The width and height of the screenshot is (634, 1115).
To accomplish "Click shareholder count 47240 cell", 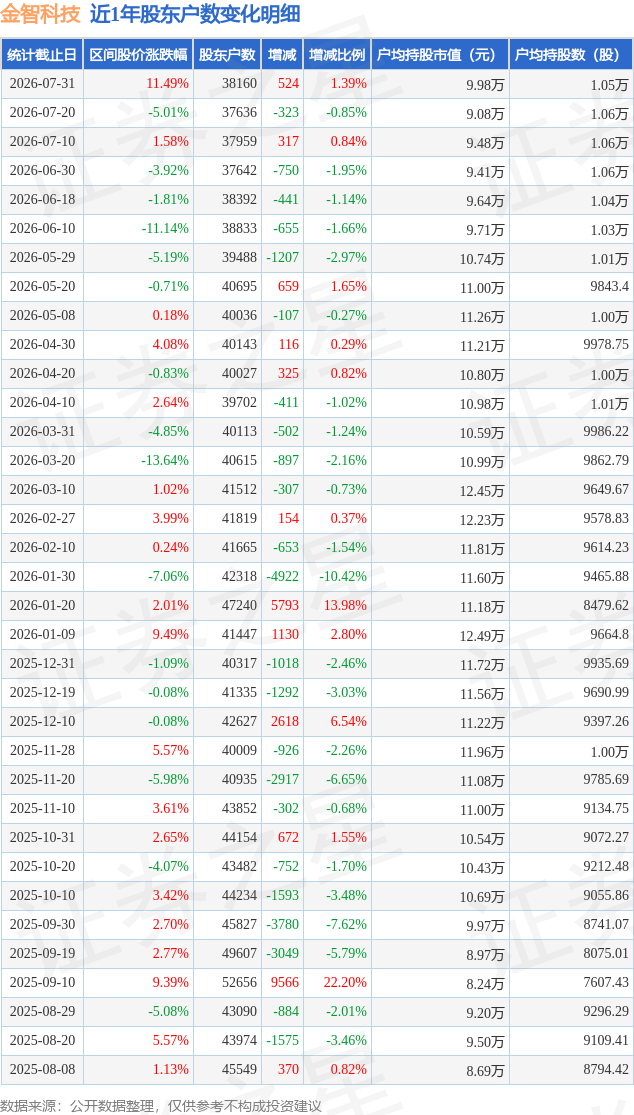I will [x=238, y=605].
